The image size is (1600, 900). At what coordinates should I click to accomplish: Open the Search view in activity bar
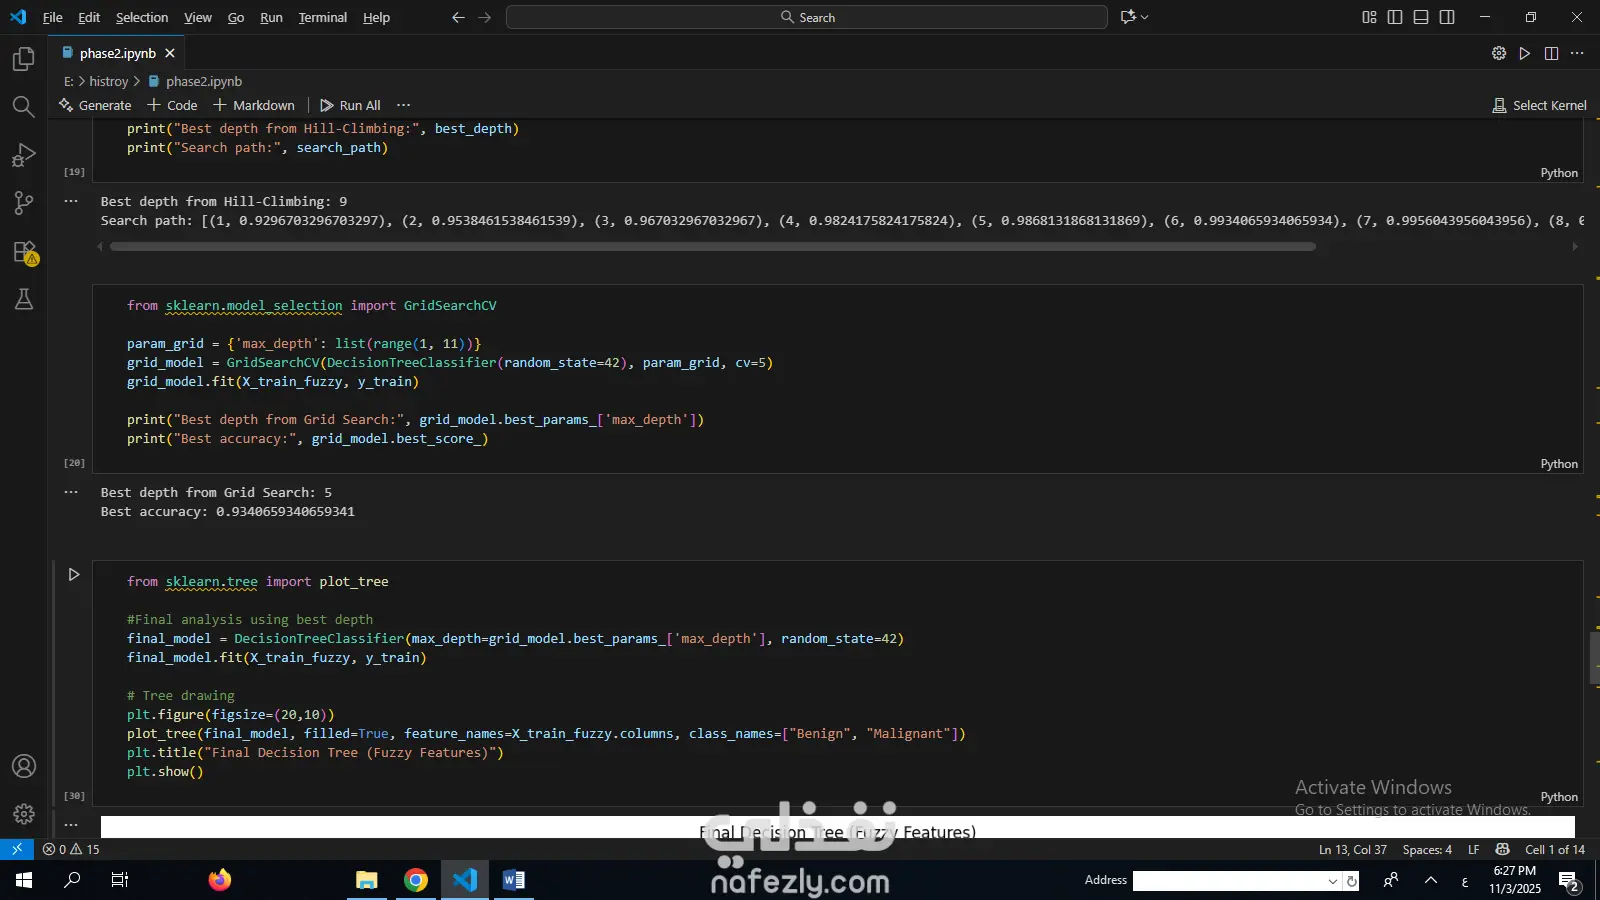[x=24, y=107]
